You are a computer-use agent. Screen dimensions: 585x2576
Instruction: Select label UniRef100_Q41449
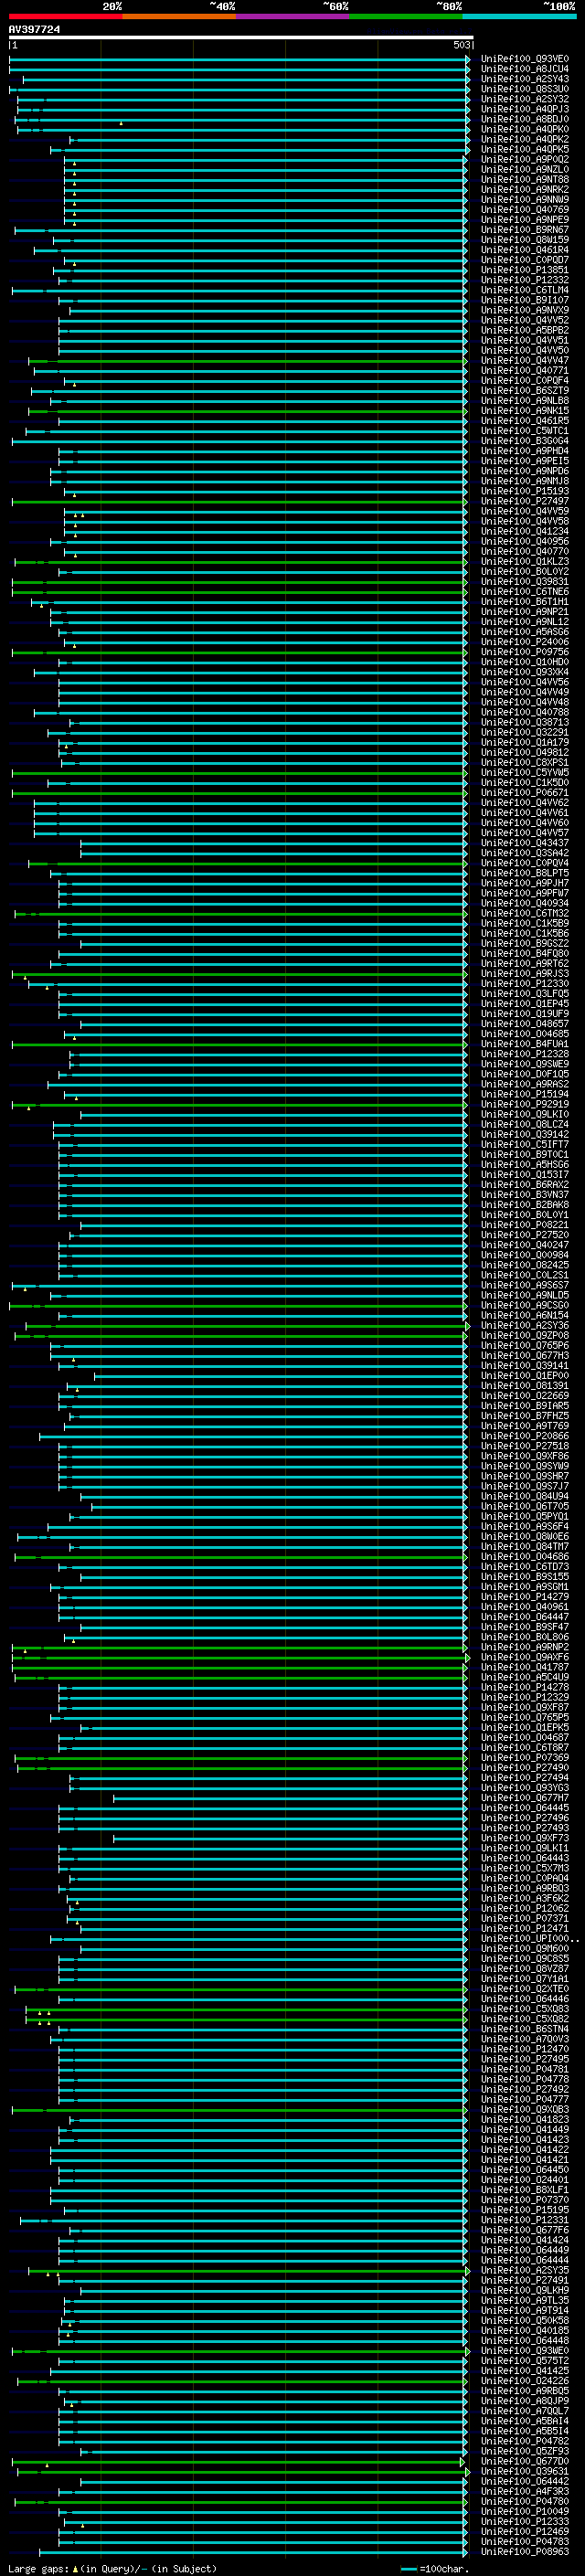click(x=525, y=2129)
